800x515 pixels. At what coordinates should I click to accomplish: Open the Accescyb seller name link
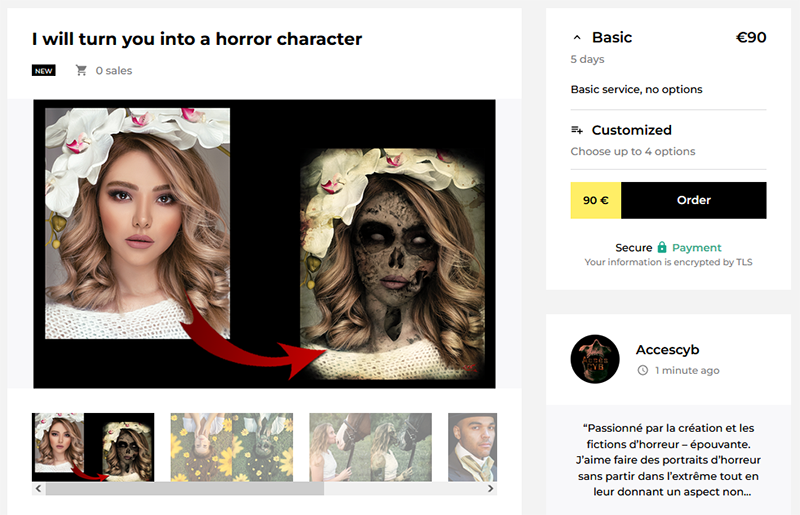667,350
